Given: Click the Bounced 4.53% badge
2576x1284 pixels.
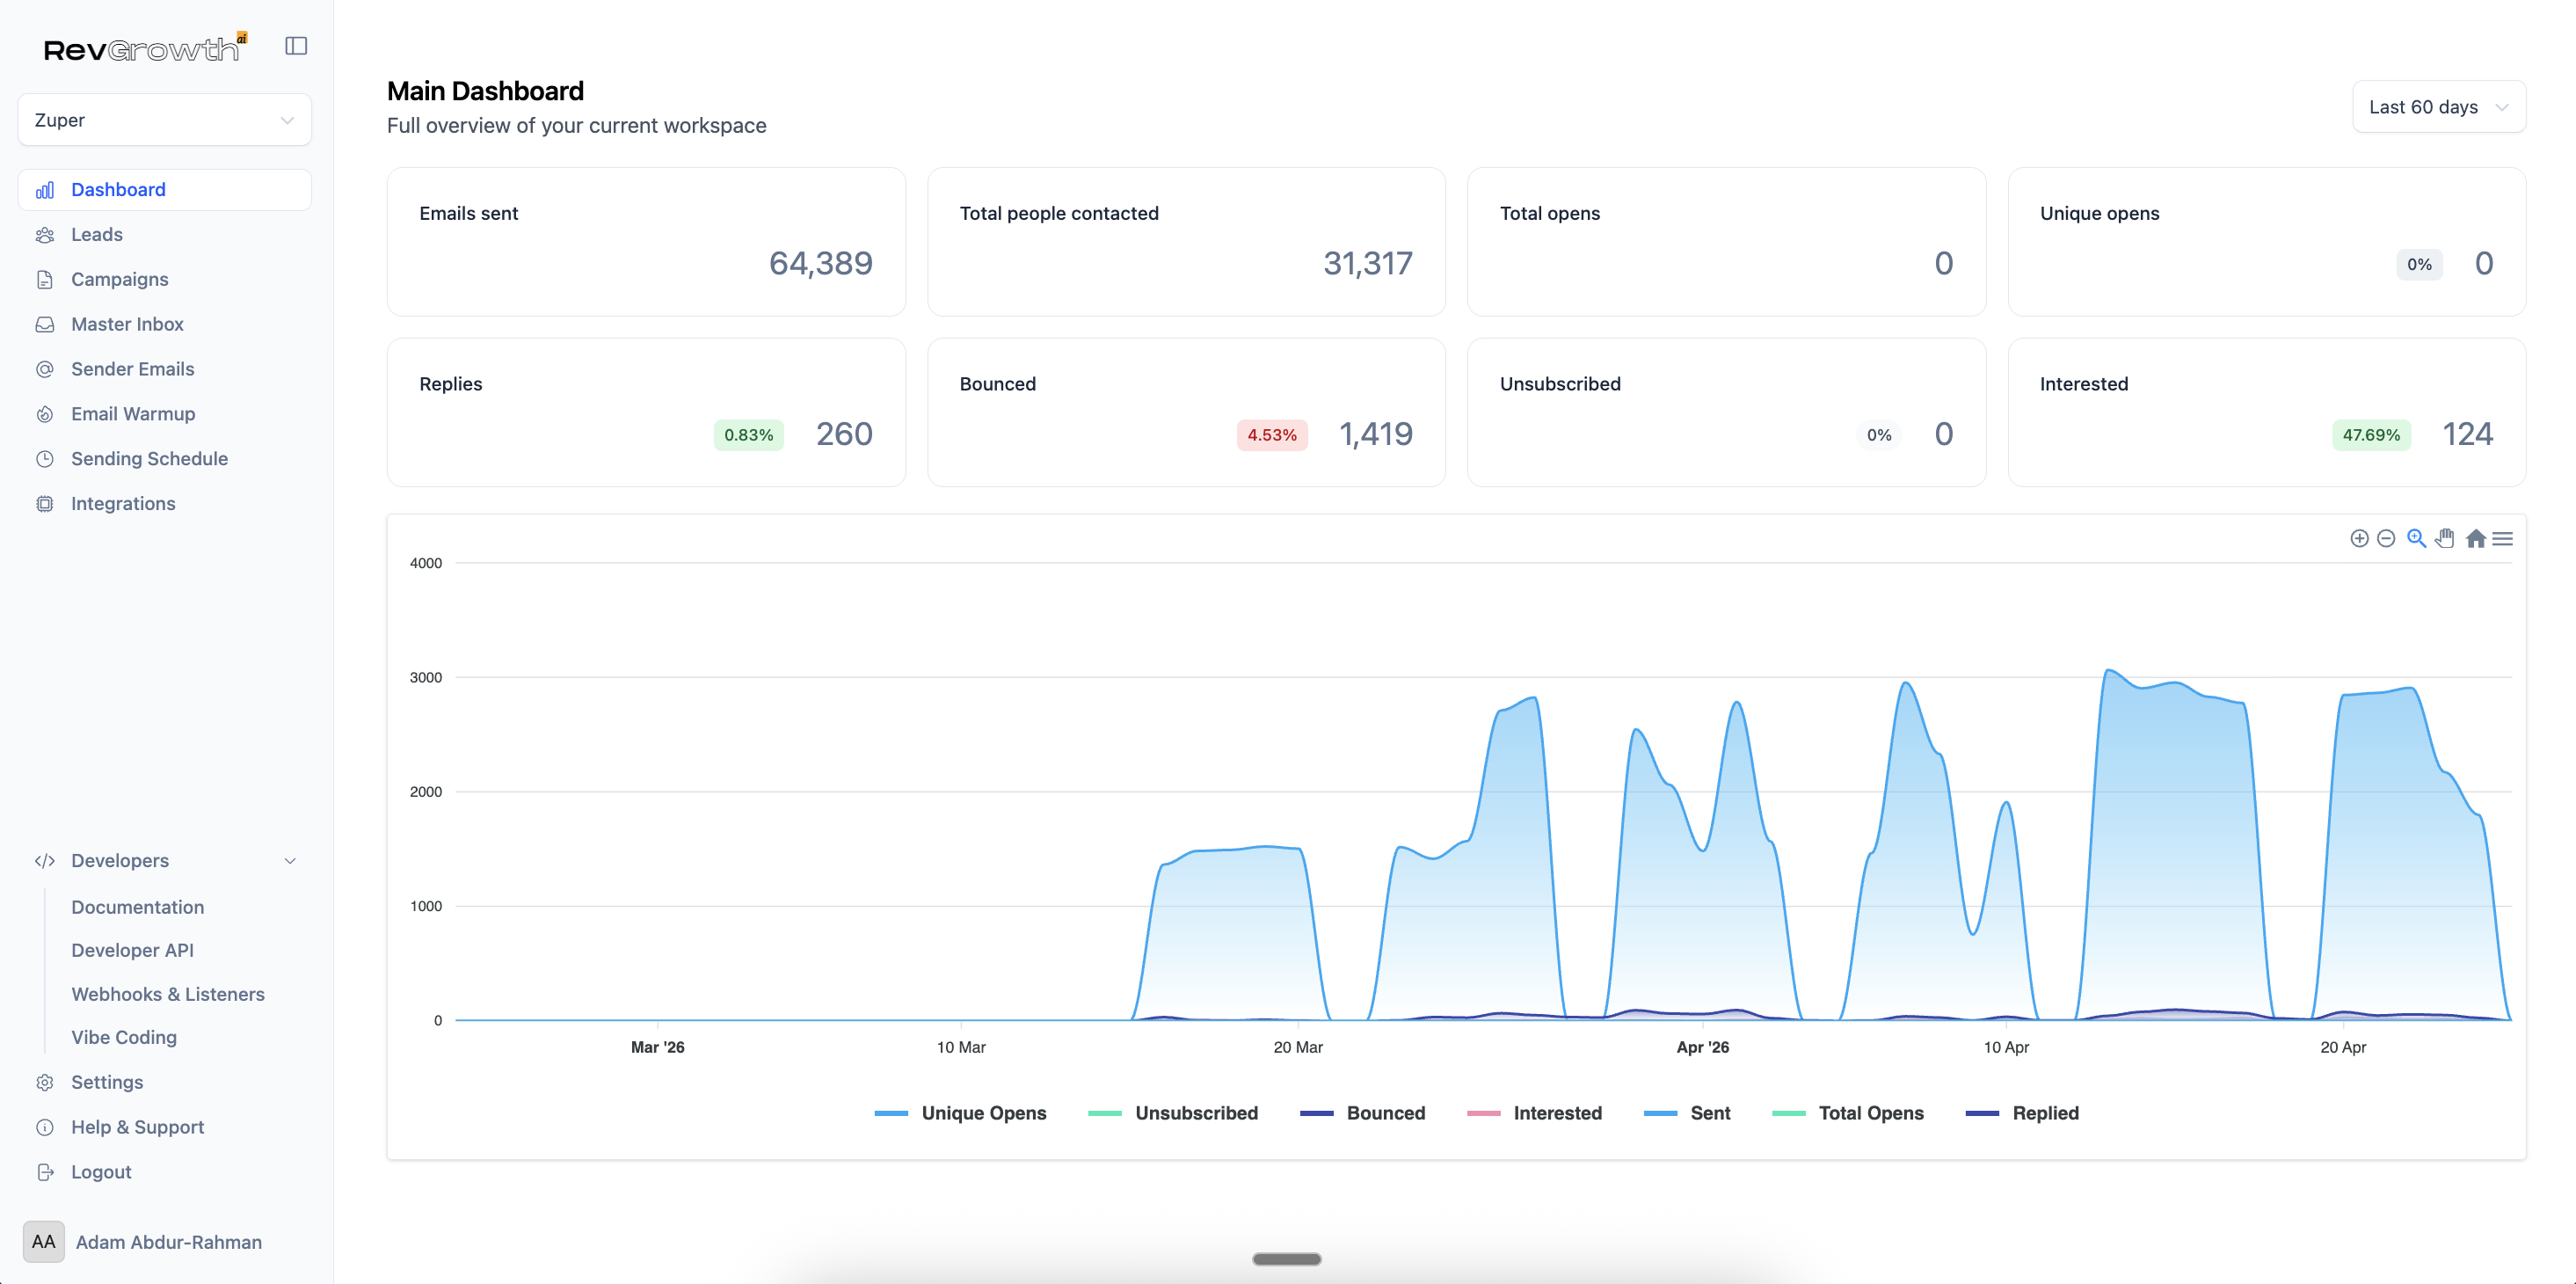Looking at the screenshot, I should click(x=1272, y=435).
